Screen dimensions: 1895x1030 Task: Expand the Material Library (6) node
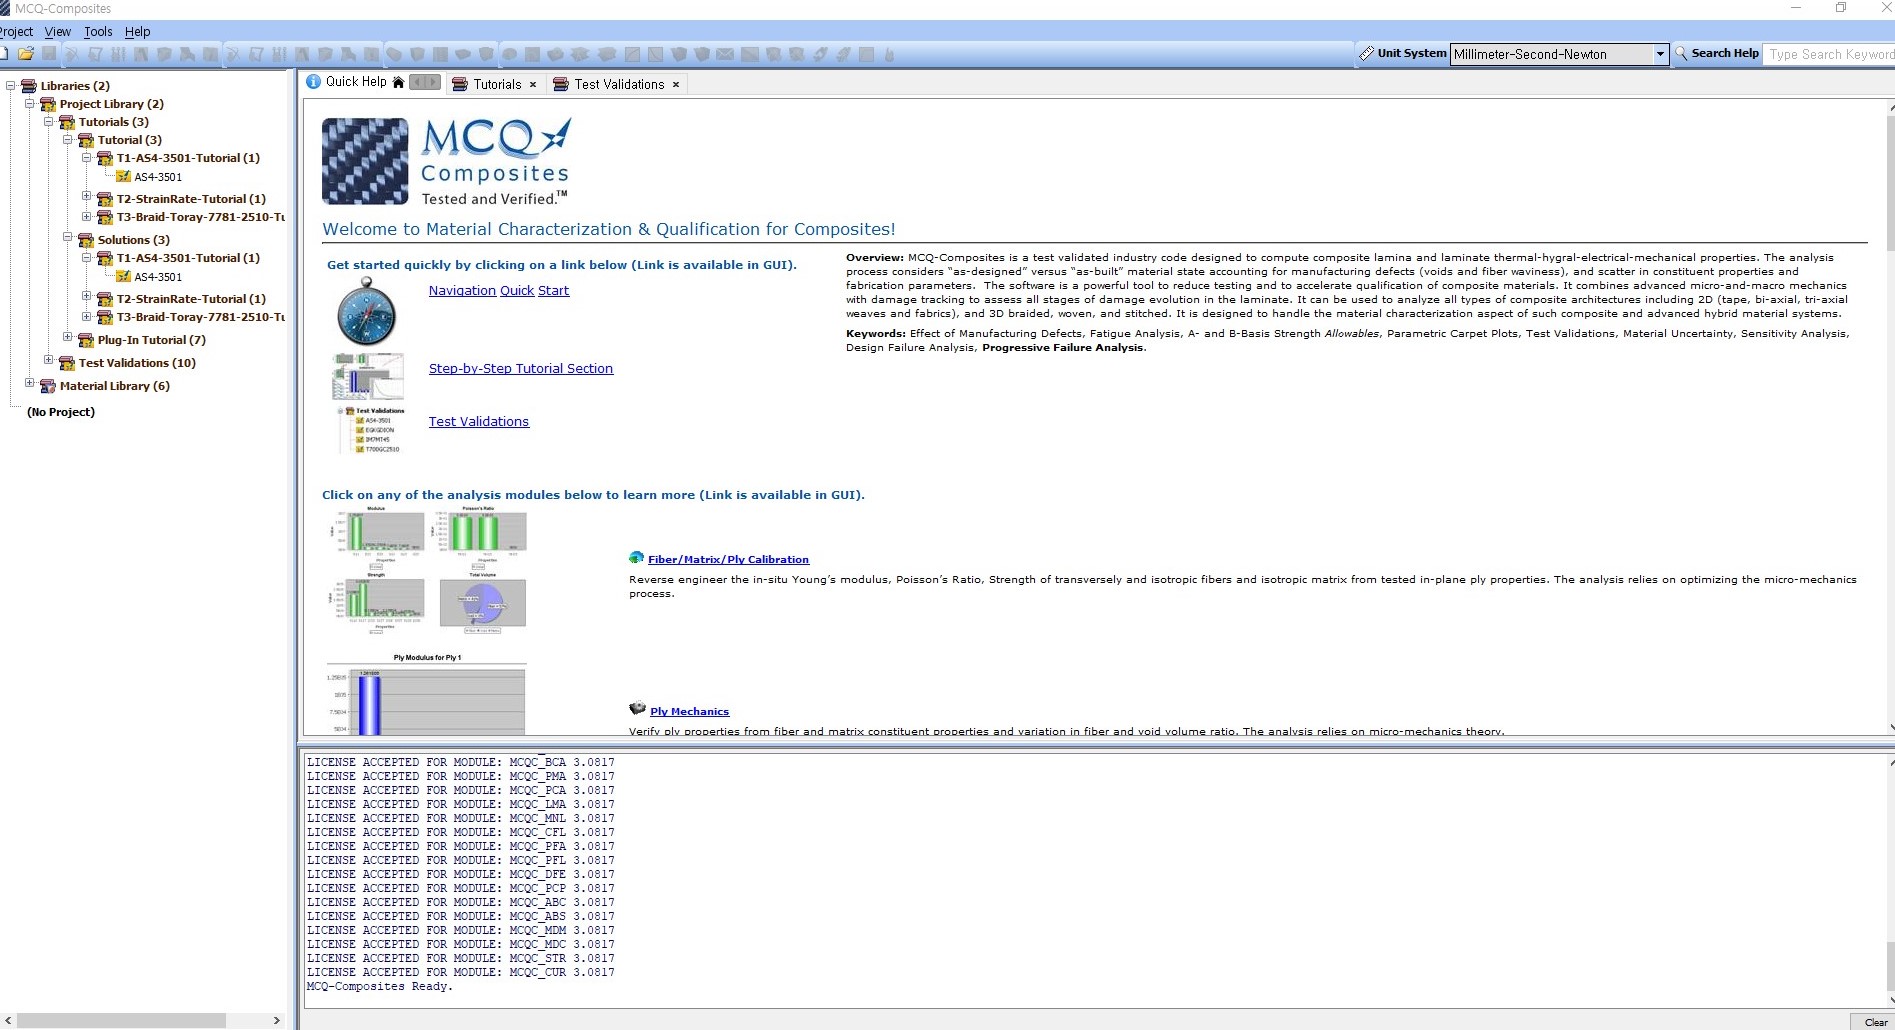[30, 384]
